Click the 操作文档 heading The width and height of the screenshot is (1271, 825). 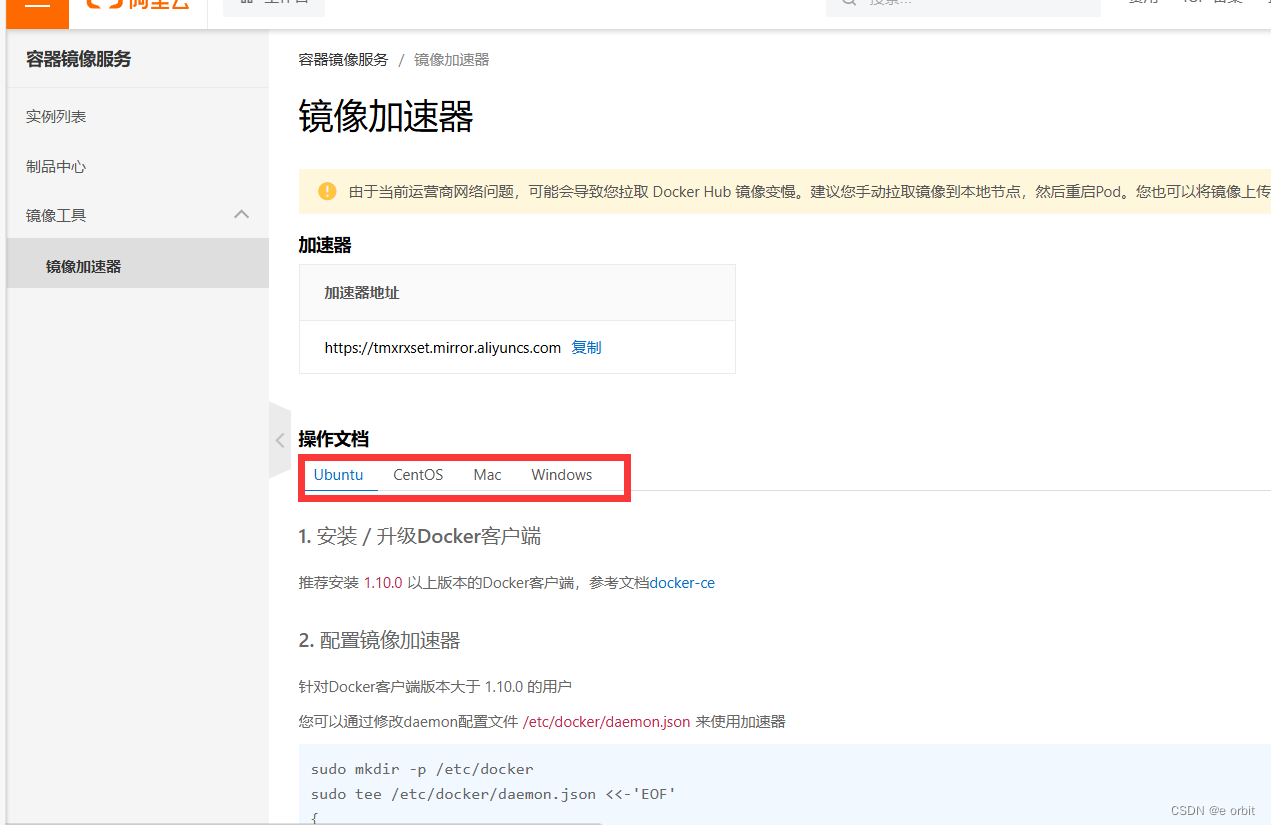333,439
